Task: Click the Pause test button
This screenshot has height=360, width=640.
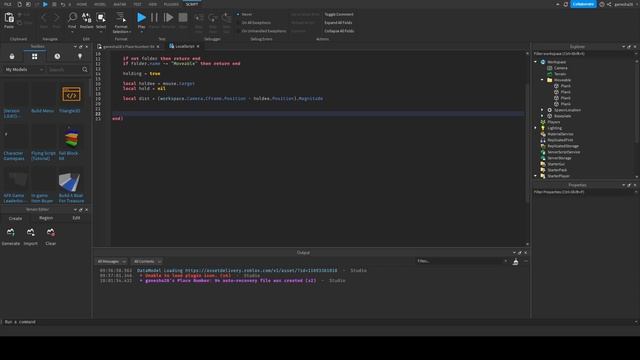Action: pos(154,18)
